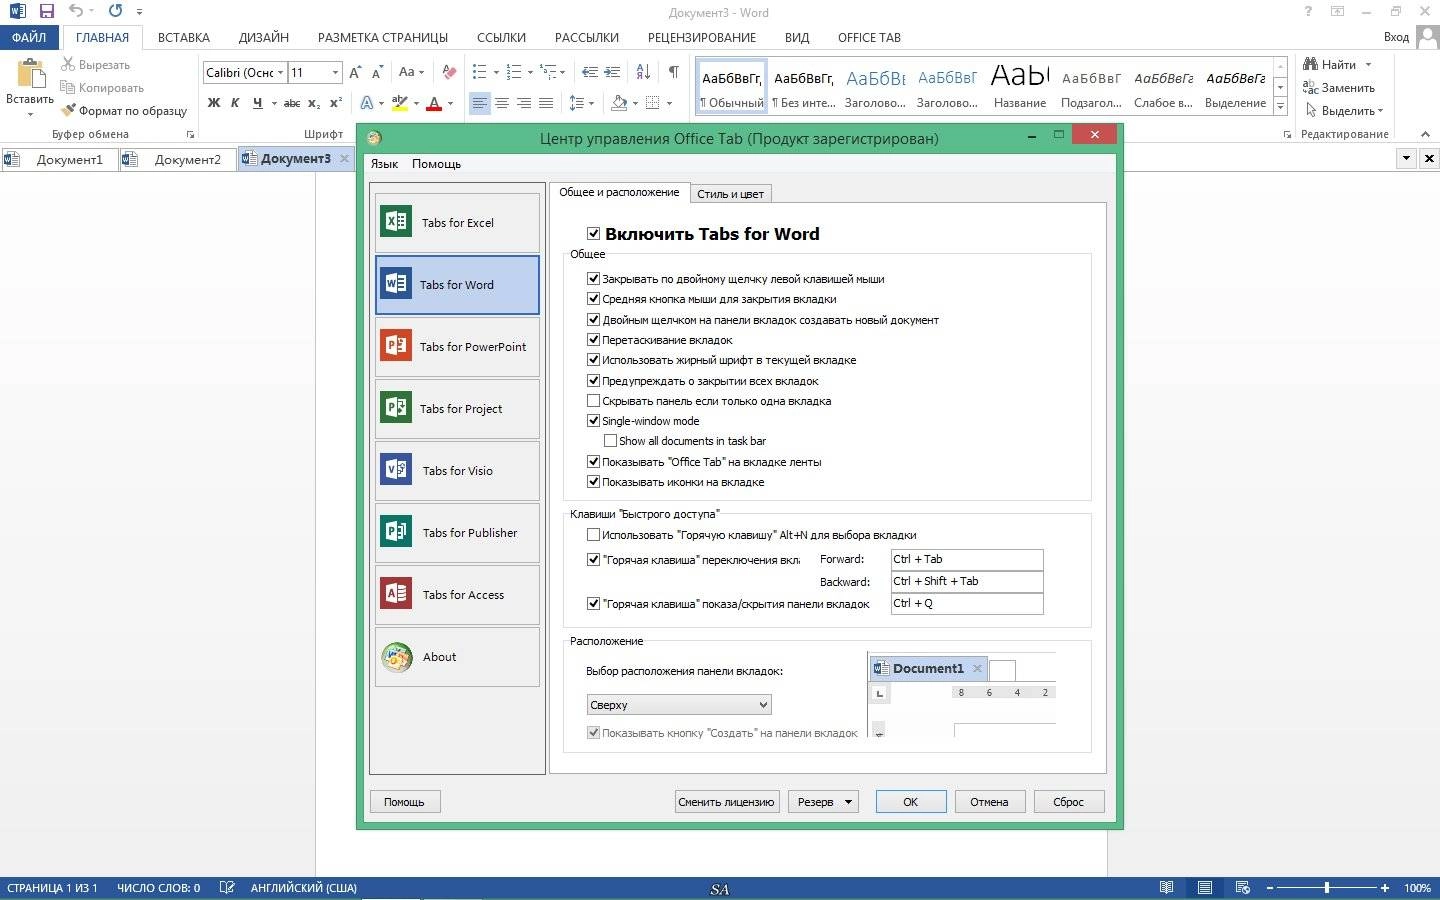
Task: Sort text with the A-Z sort icon
Action: pos(643,72)
